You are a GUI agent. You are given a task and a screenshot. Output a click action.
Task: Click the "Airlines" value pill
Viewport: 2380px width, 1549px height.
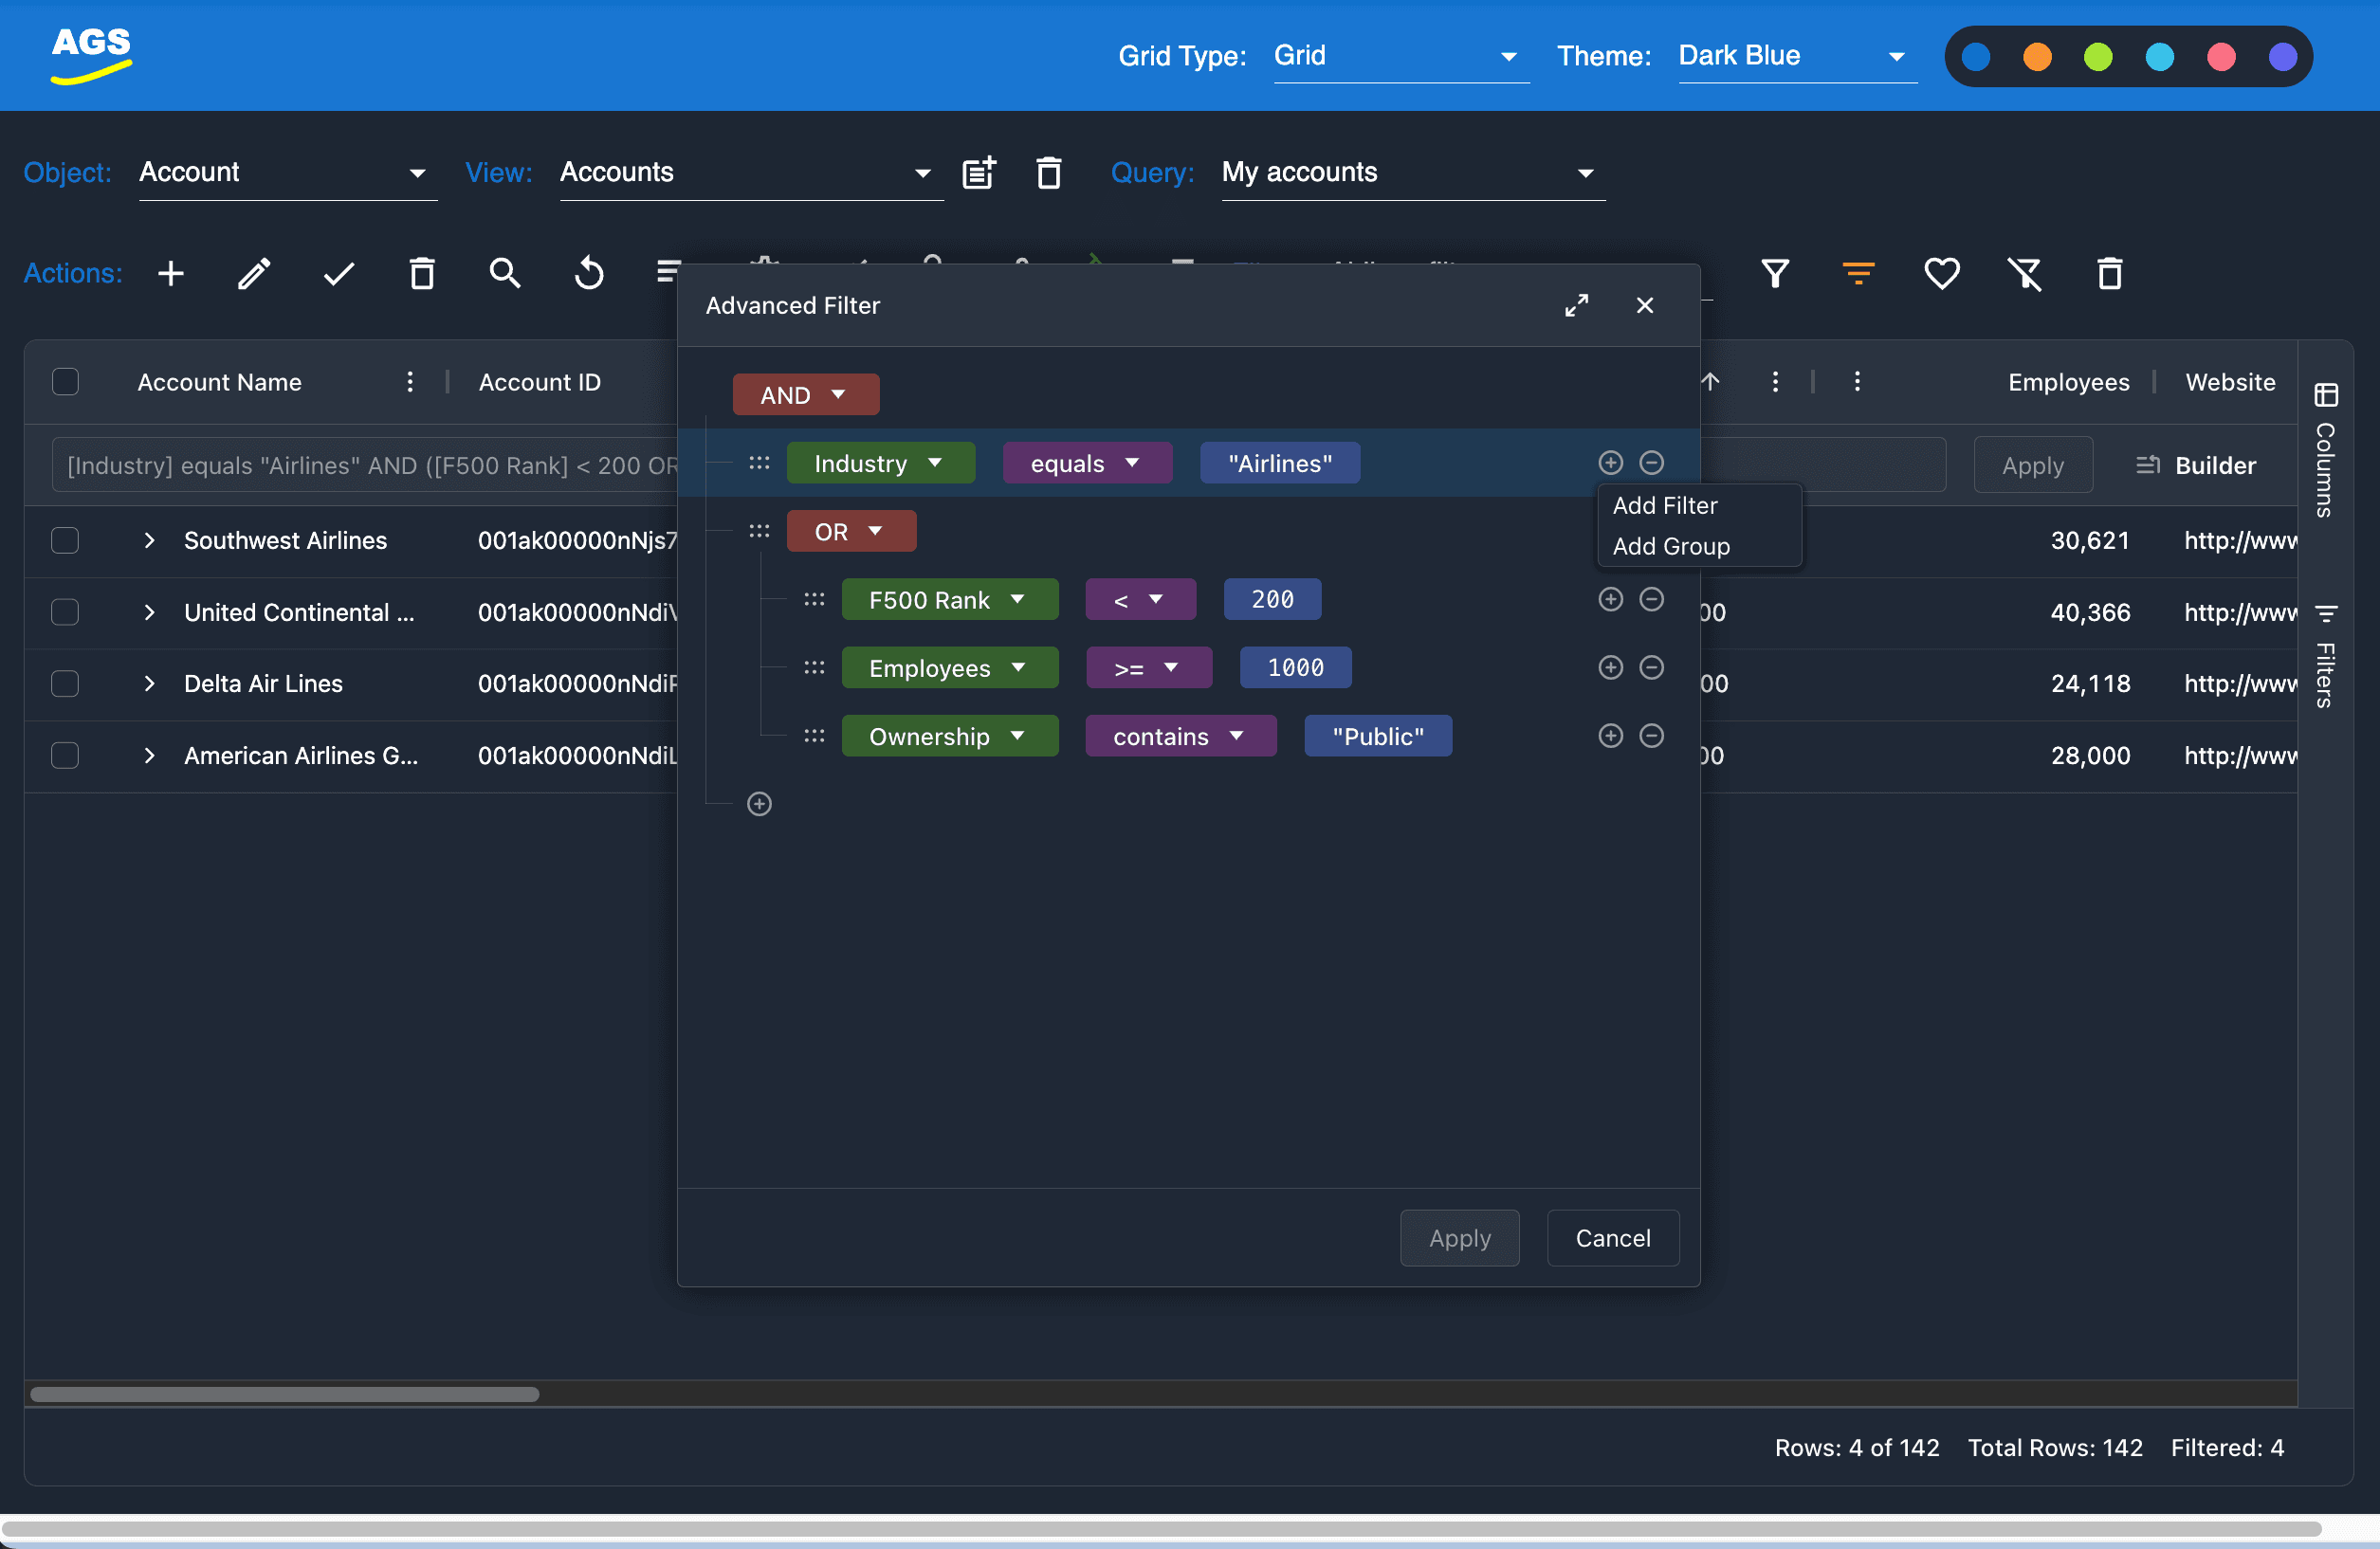click(1279, 462)
